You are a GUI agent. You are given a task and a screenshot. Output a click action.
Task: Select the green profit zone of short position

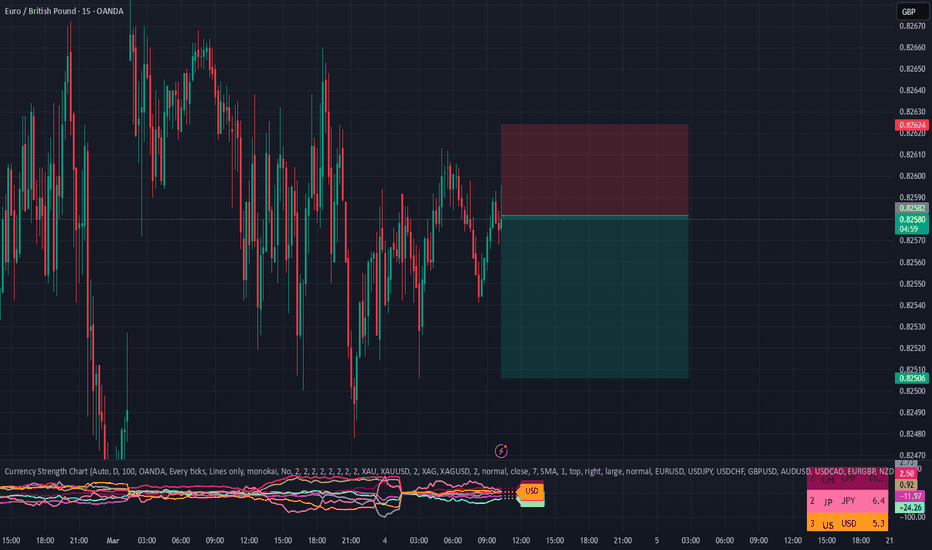(x=594, y=297)
